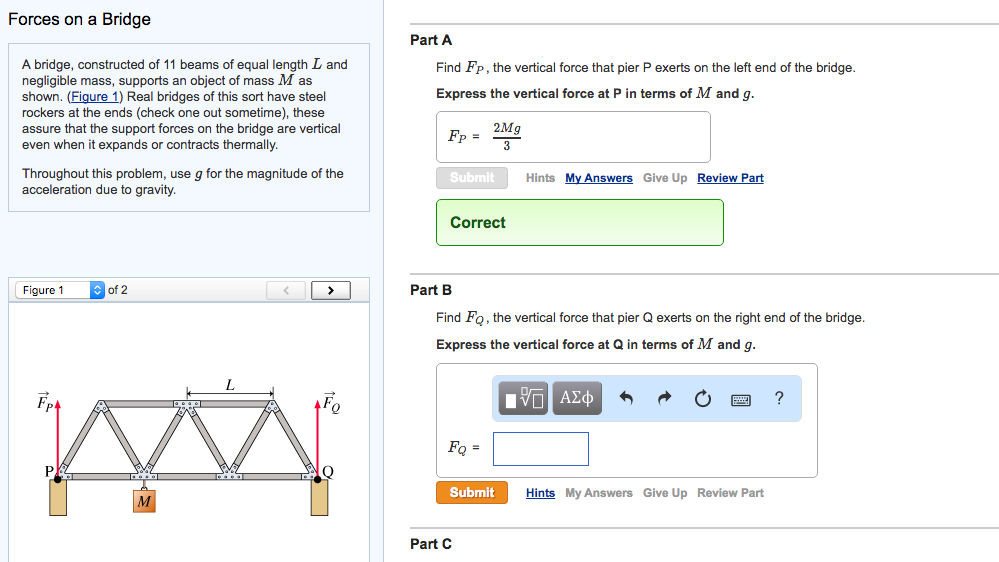This screenshot has height=562, width=999.
Task: Go to the next figure arrow
Action: (331, 290)
